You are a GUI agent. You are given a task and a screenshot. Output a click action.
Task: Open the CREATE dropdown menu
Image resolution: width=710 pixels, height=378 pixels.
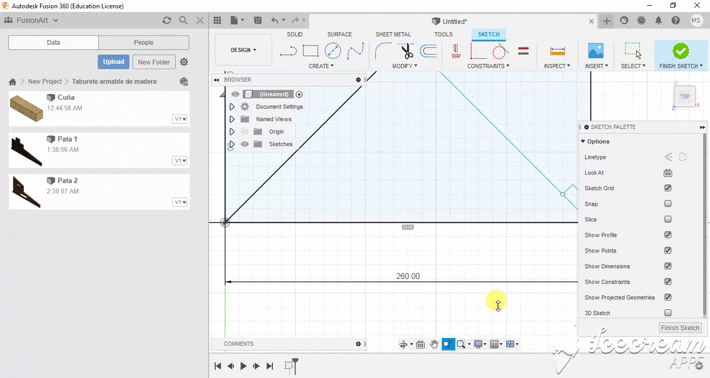click(321, 66)
